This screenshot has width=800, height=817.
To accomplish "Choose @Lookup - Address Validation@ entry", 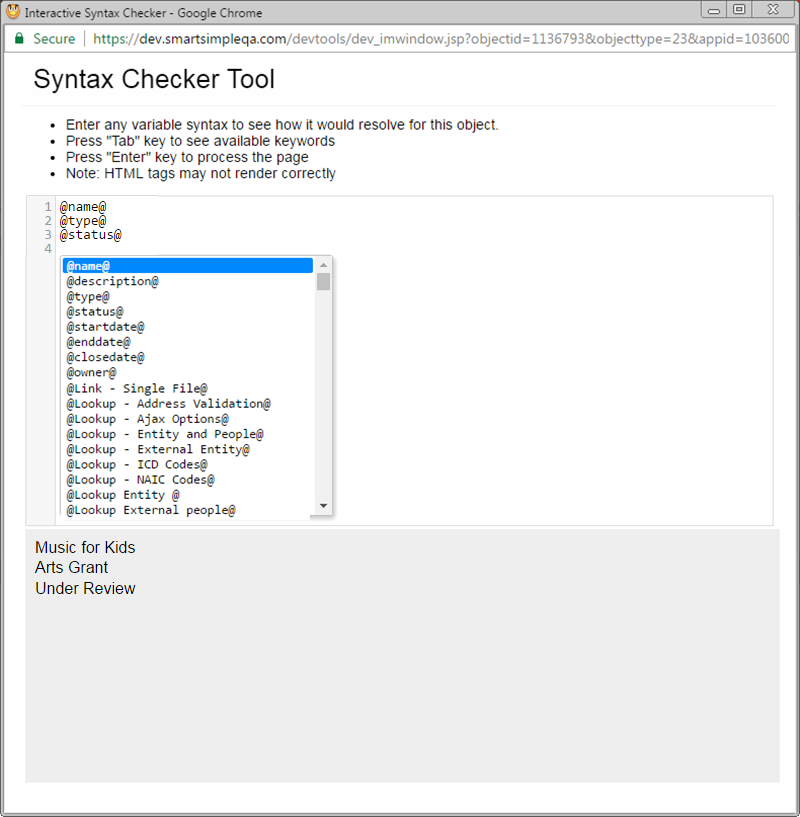I will (168, 403).
